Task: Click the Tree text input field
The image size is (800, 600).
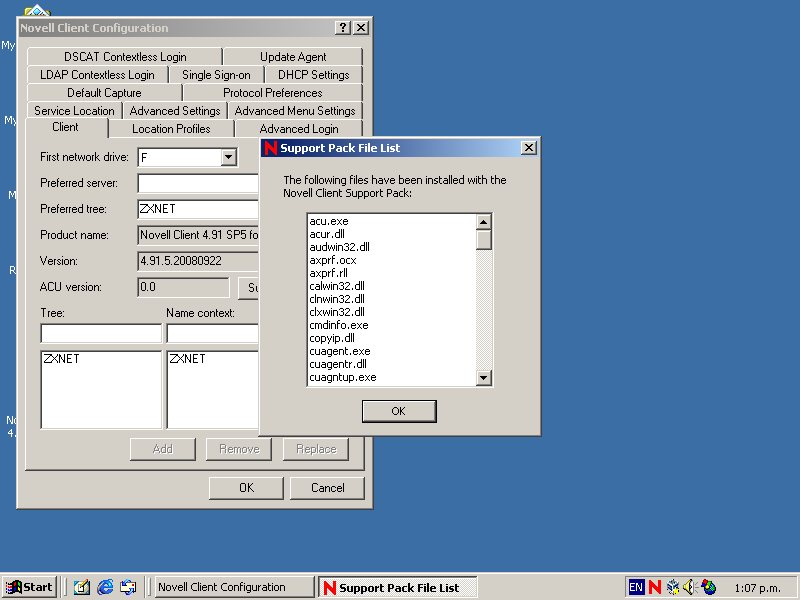Action: pos(101,334)
